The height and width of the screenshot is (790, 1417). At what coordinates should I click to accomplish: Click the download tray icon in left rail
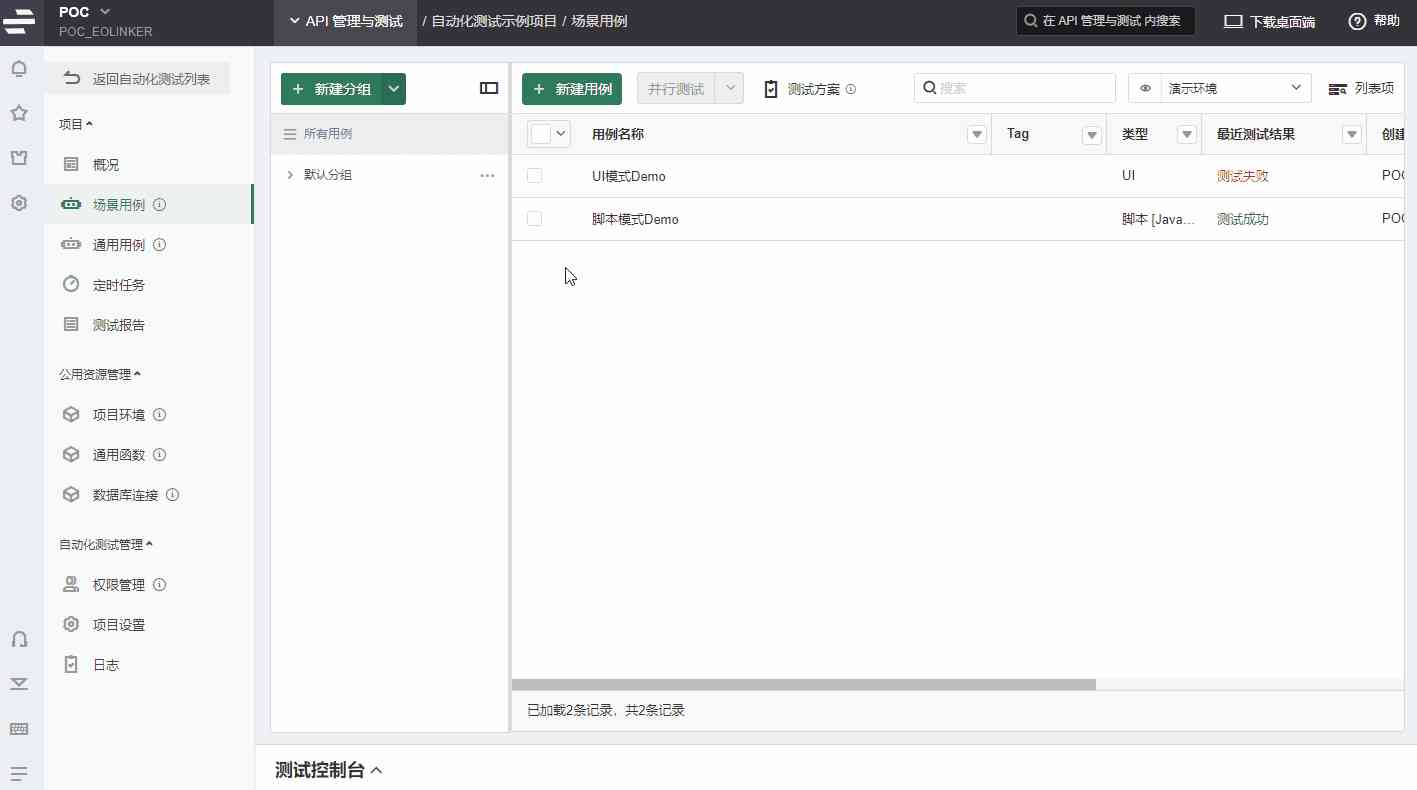coord(19,684)
